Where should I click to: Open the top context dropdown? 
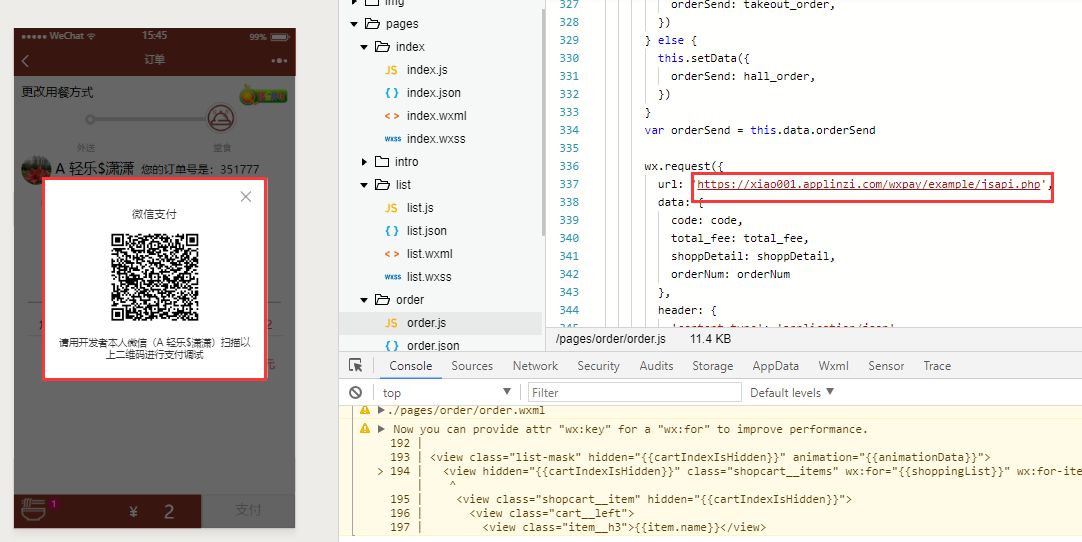point(446,392)
